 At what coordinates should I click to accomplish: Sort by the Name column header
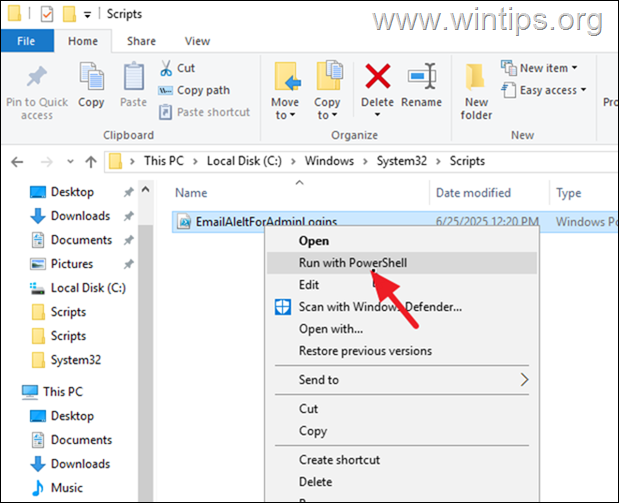click(x=191, y=193)
